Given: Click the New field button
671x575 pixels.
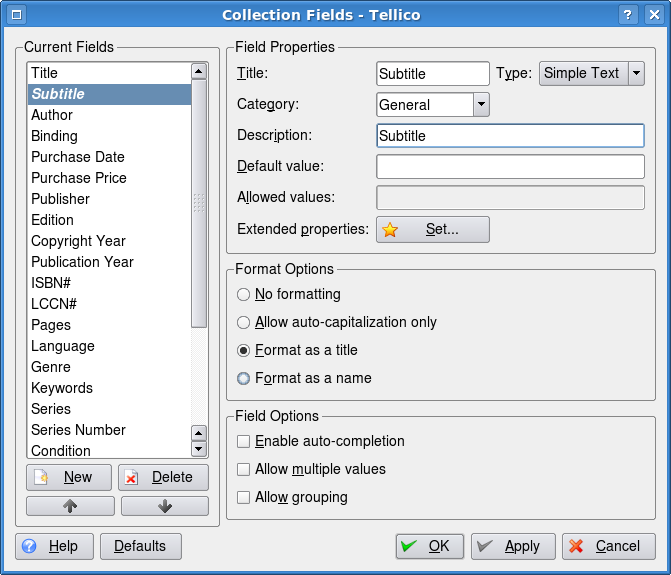Looking at the screenshot, I should tap(69, 477).
